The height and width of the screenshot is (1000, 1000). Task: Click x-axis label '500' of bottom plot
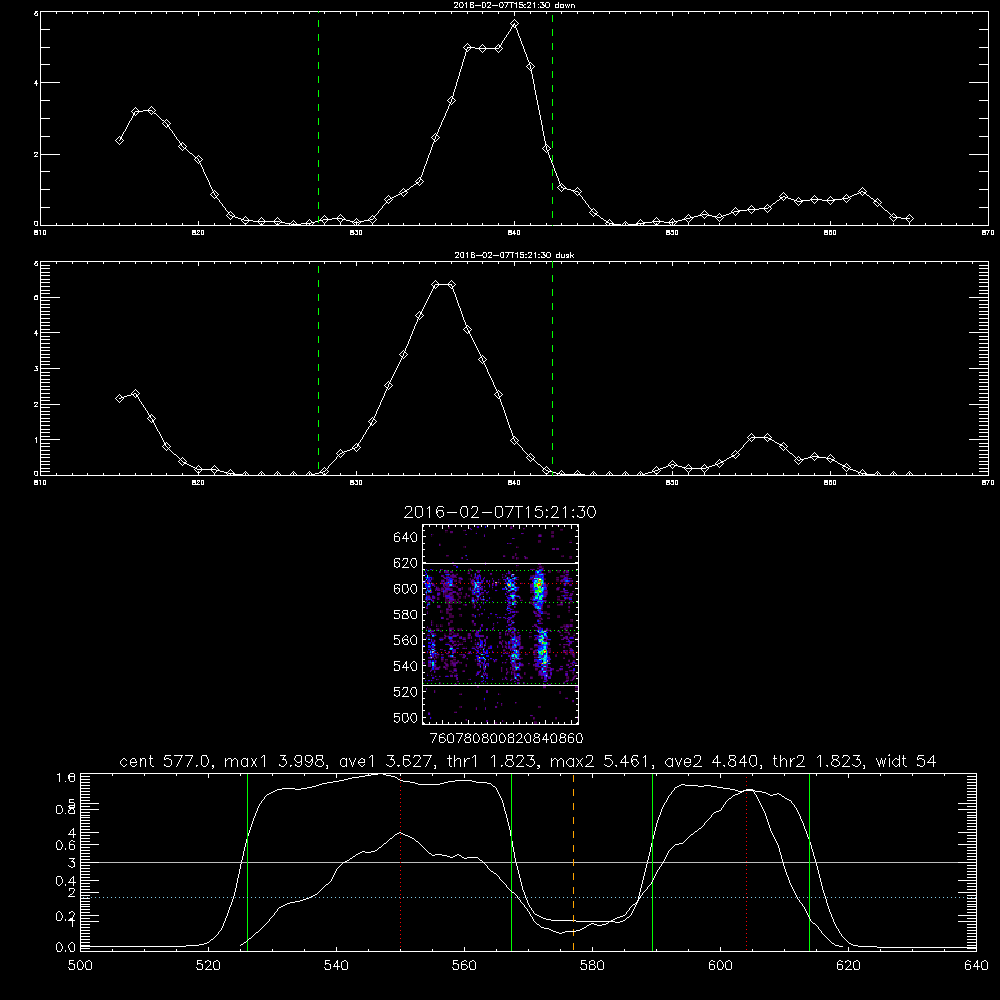coord(80,966)
